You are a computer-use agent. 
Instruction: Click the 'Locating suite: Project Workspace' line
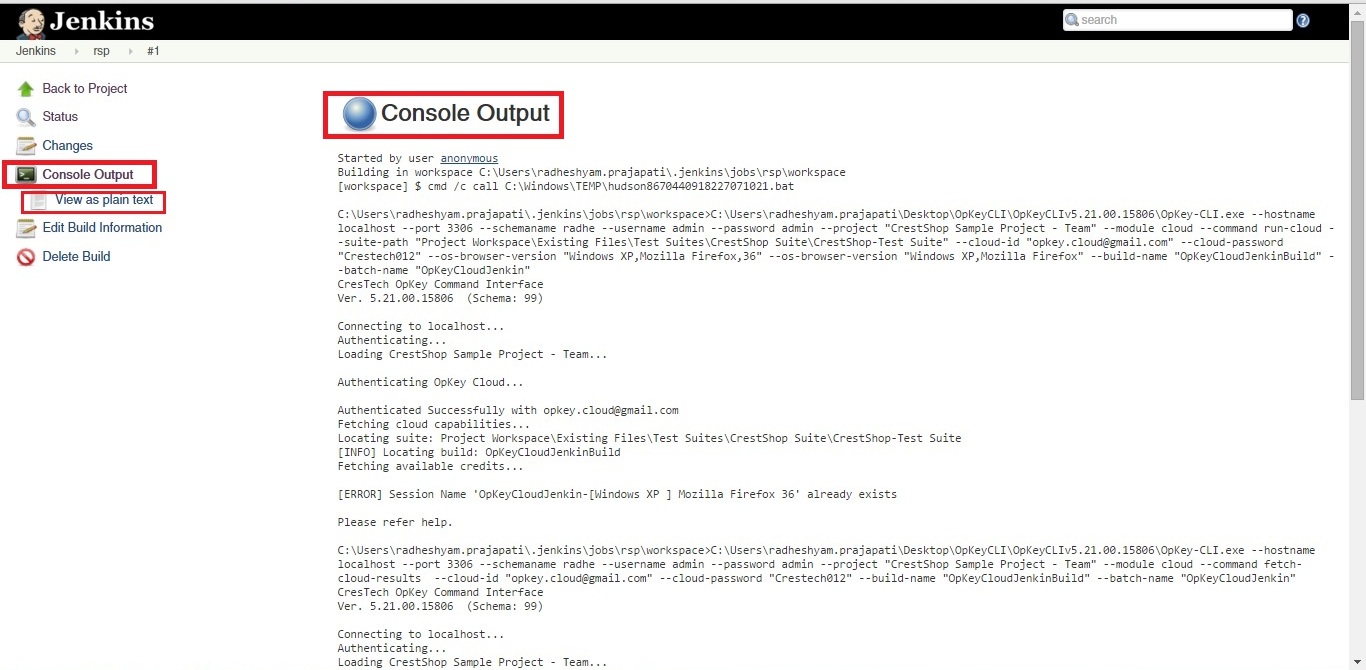(x=649, y=438)
